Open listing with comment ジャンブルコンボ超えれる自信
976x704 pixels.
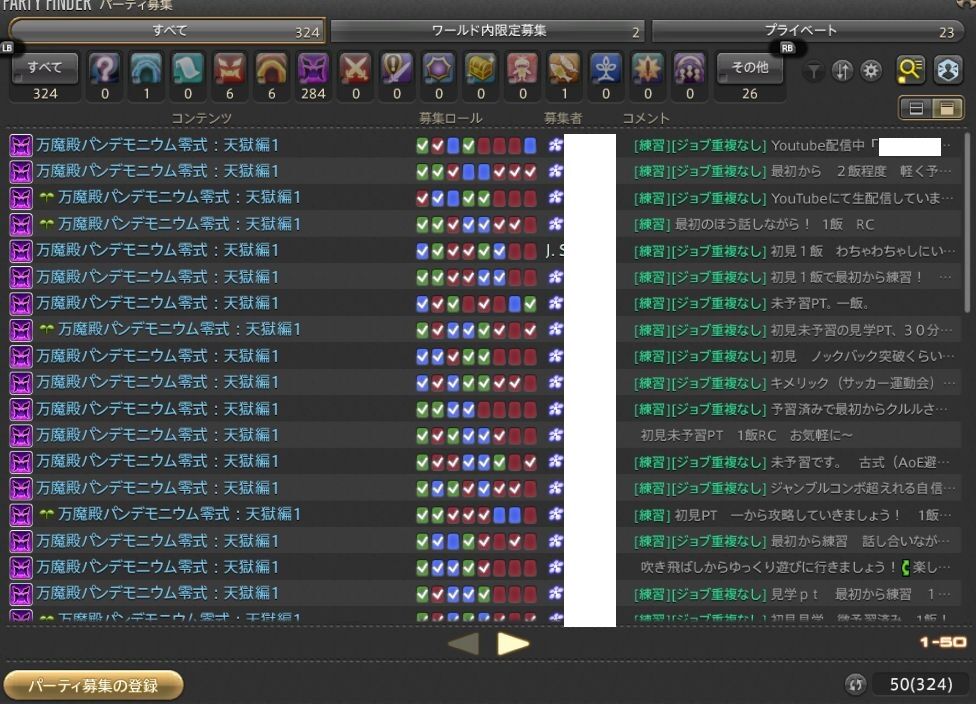click(483, 488)
